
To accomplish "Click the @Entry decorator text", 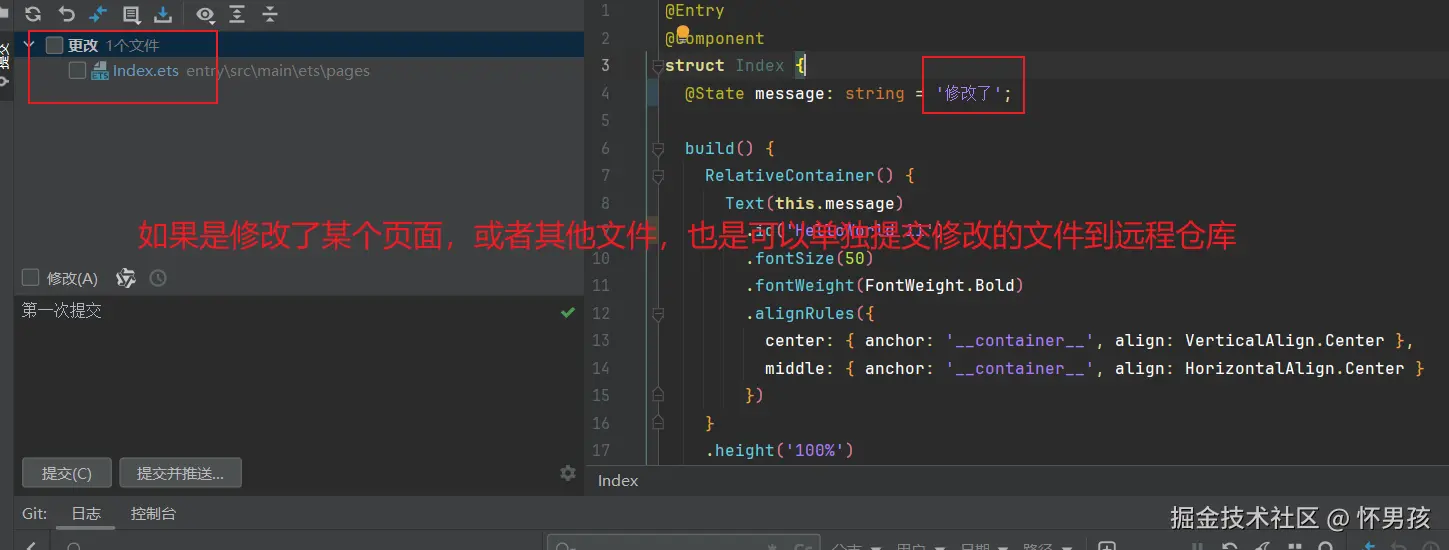I will (695, 10).
